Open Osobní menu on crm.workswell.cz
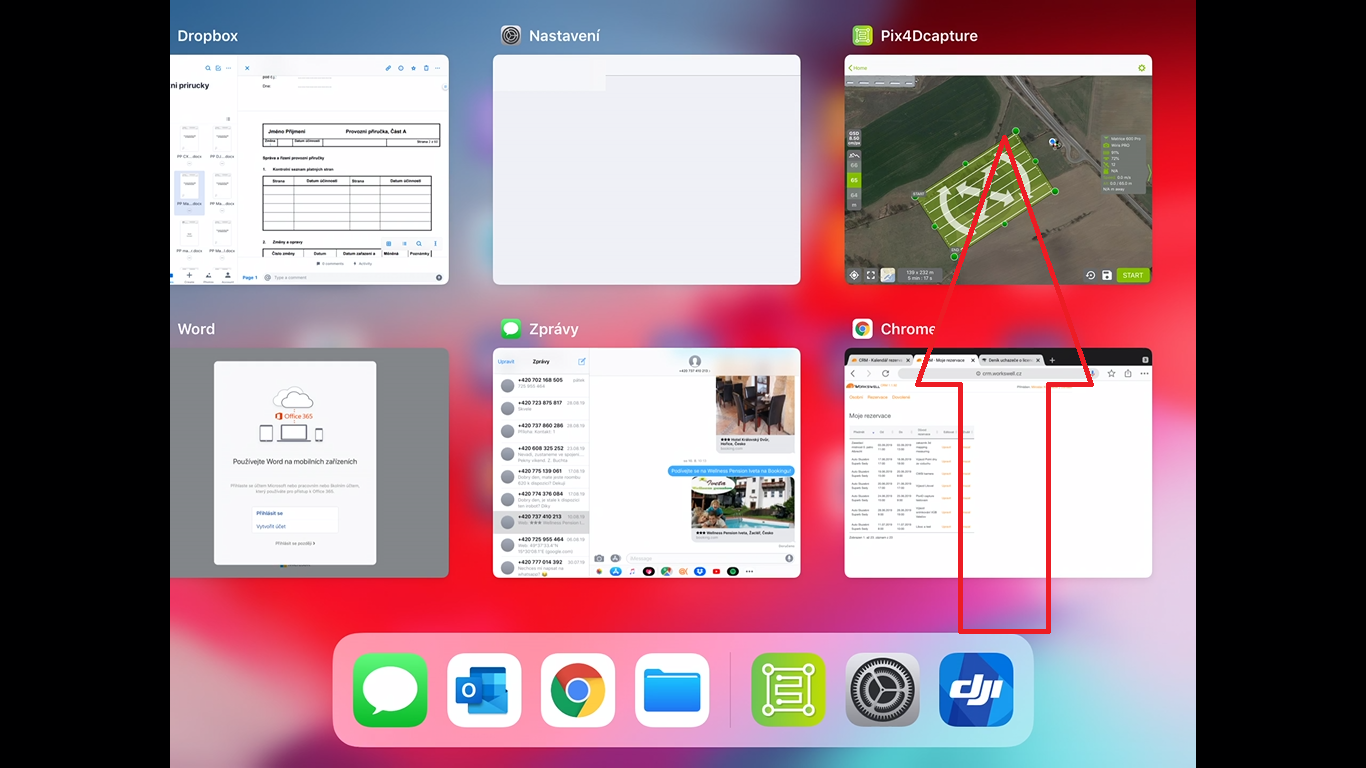The image size is (1366, 768). pos(856,397)
